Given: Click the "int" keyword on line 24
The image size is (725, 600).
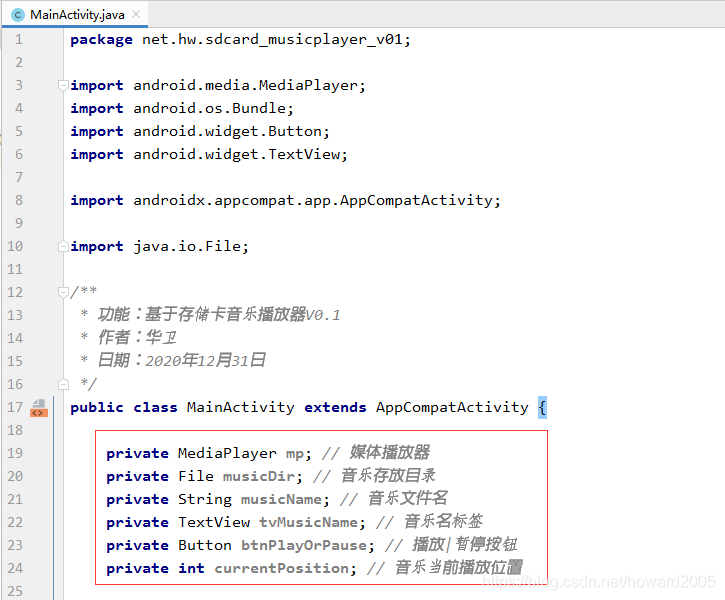Looking at the screenshot, I should (191, 568).
